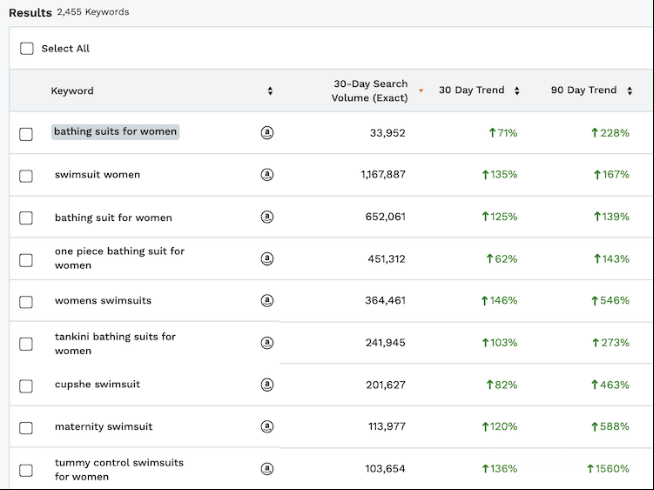
Task: Click Amazon icon in bathing suit for women row
Action: click(x=267, y=217)
